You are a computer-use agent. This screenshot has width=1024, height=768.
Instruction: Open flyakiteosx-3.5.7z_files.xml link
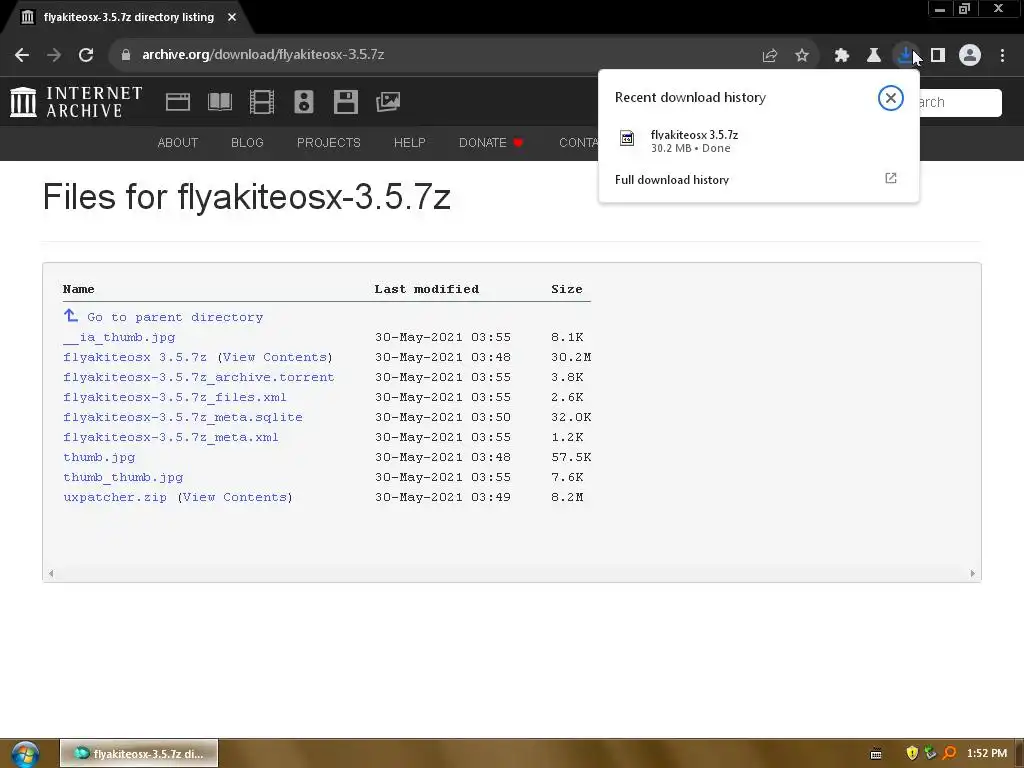pyautogui.click(x=174, y=397)
